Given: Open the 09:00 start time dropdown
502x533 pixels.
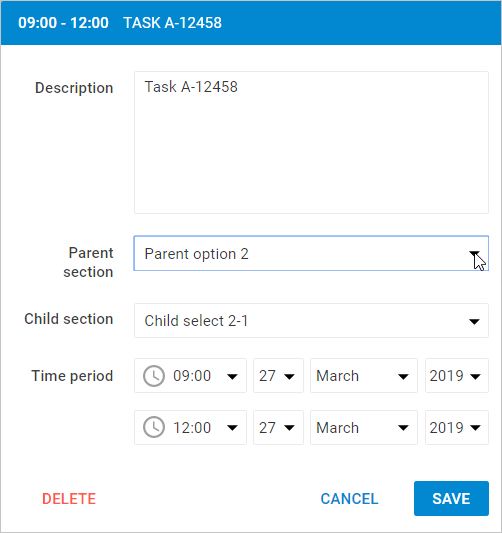Looking at the screenshot, I should (190, 376).
